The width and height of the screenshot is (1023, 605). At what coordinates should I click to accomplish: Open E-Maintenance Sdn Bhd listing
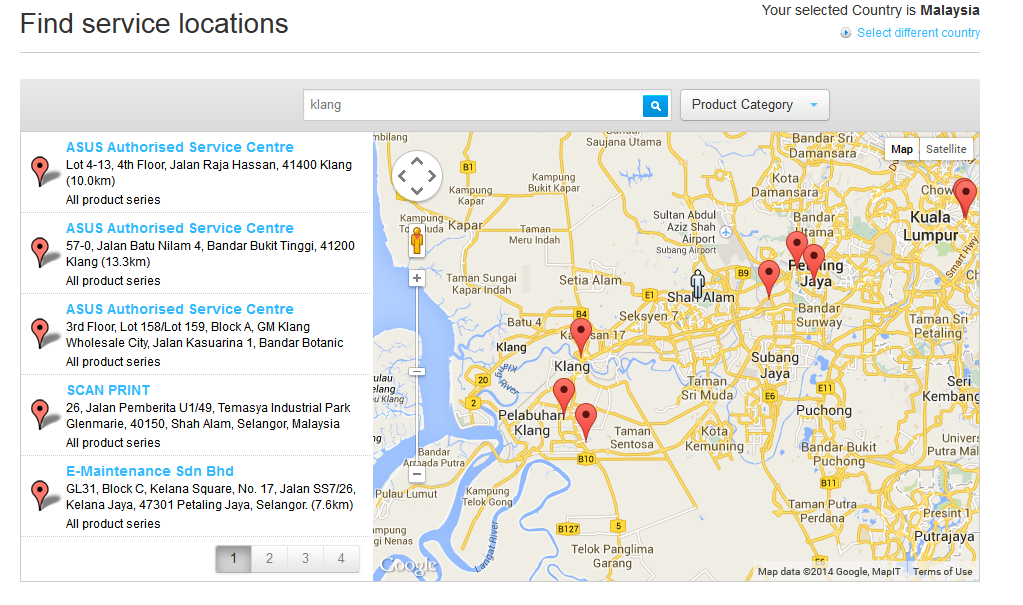pyautogui.click(x=149, y=471)
